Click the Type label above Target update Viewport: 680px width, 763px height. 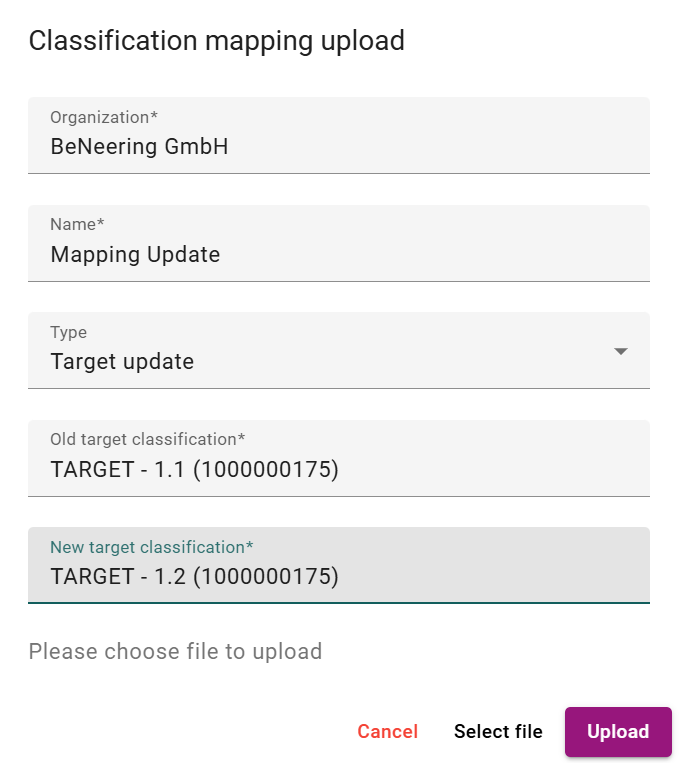pos(68,332)
